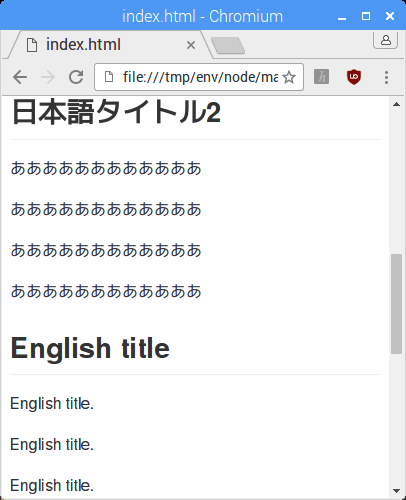The image size is (406, 500).
Task: Click the scrollbar down arrow
Action: 396,491
